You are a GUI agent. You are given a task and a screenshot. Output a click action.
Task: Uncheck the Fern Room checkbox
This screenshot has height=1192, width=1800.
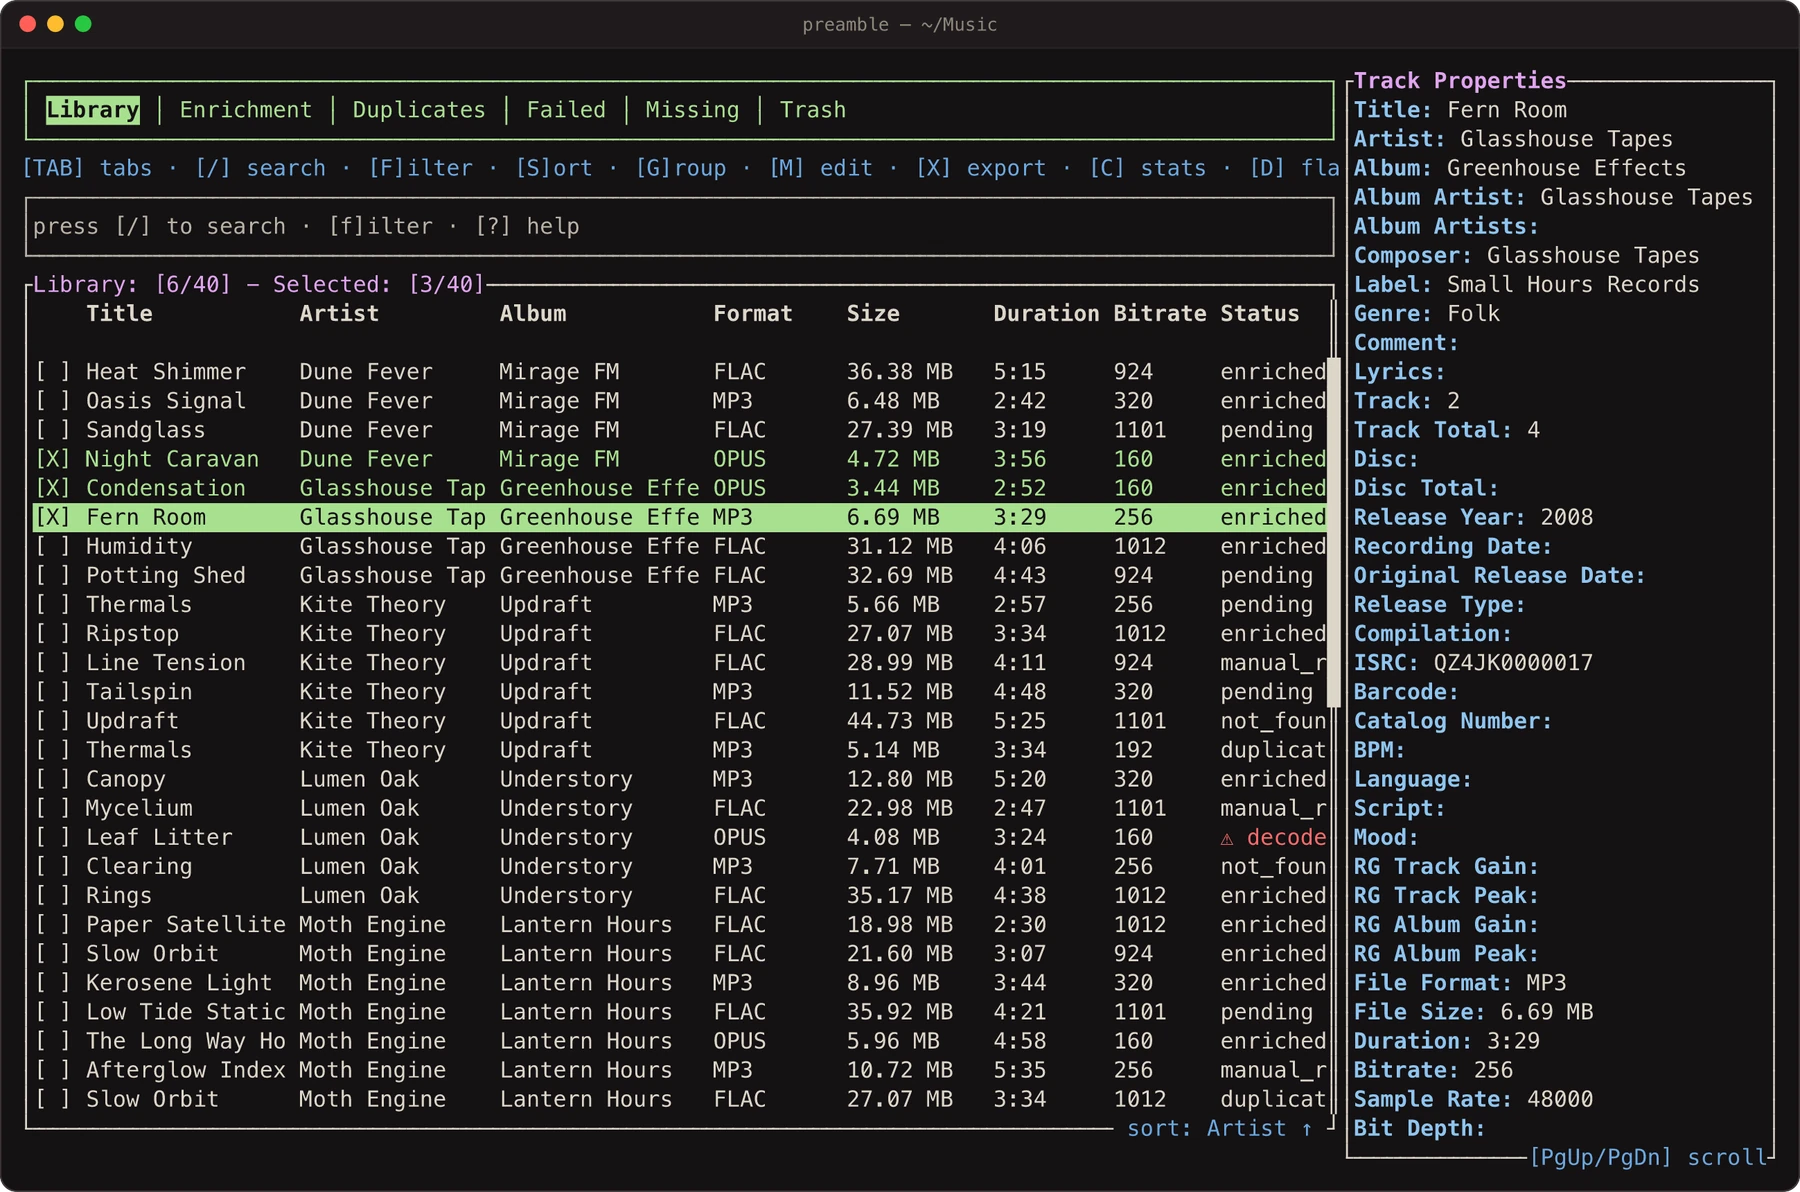point(53,517)
